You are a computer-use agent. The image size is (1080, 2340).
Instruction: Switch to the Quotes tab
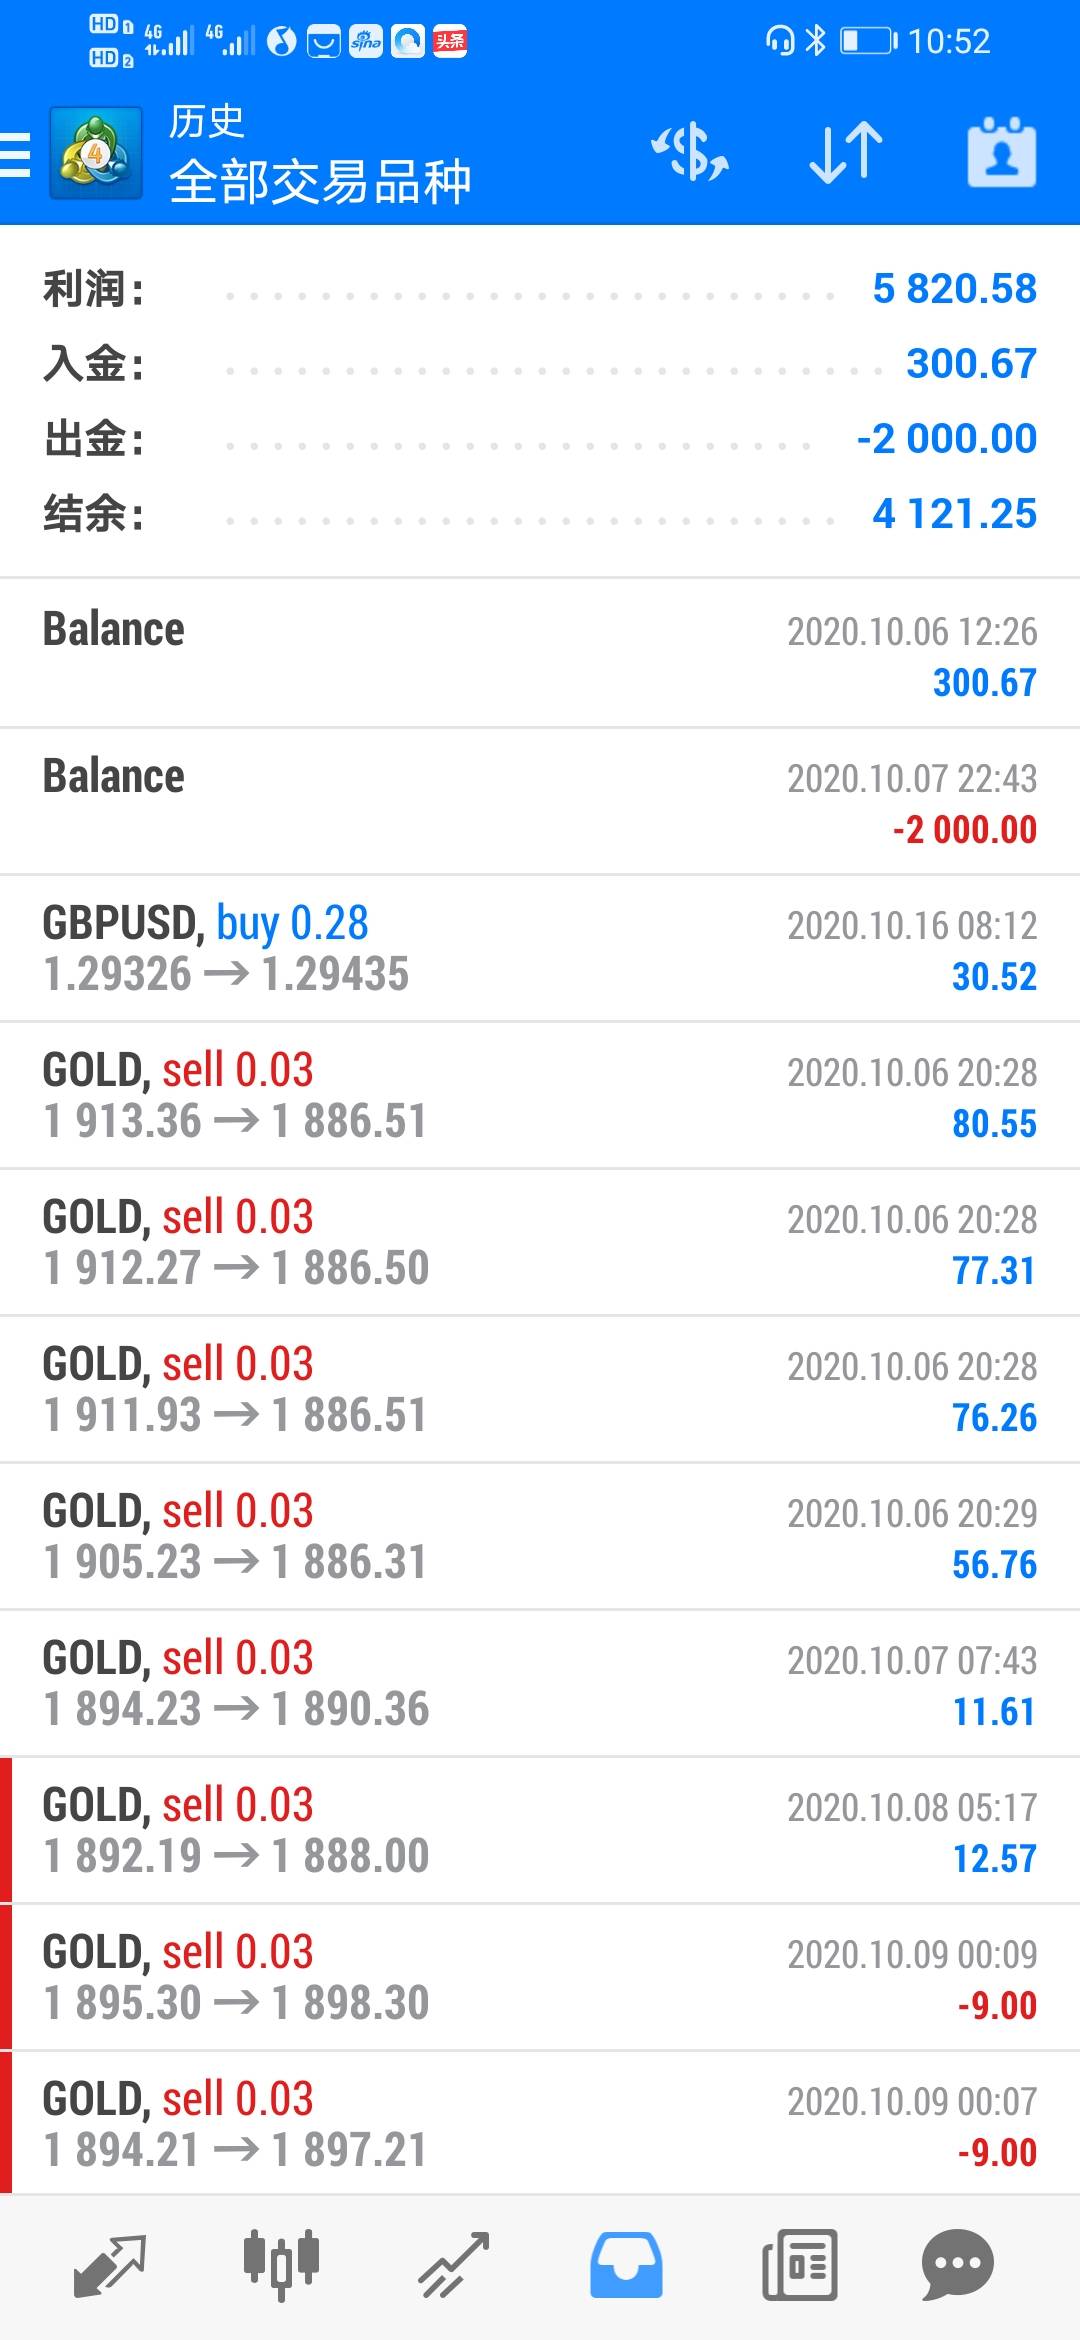click(x=110, y=2264)
